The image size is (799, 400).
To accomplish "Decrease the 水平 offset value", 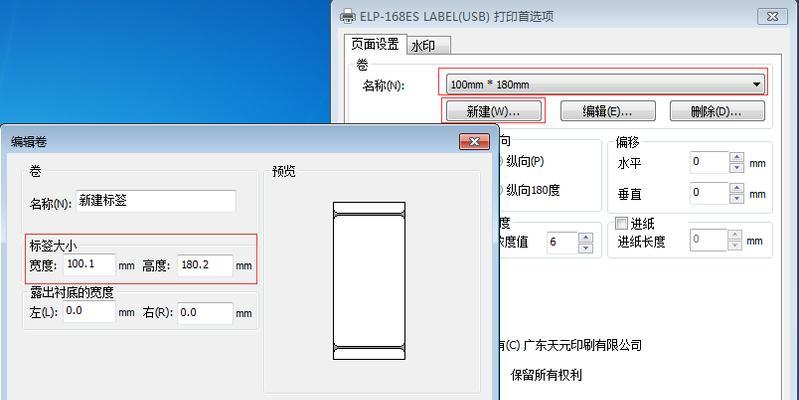I will 737,168.
